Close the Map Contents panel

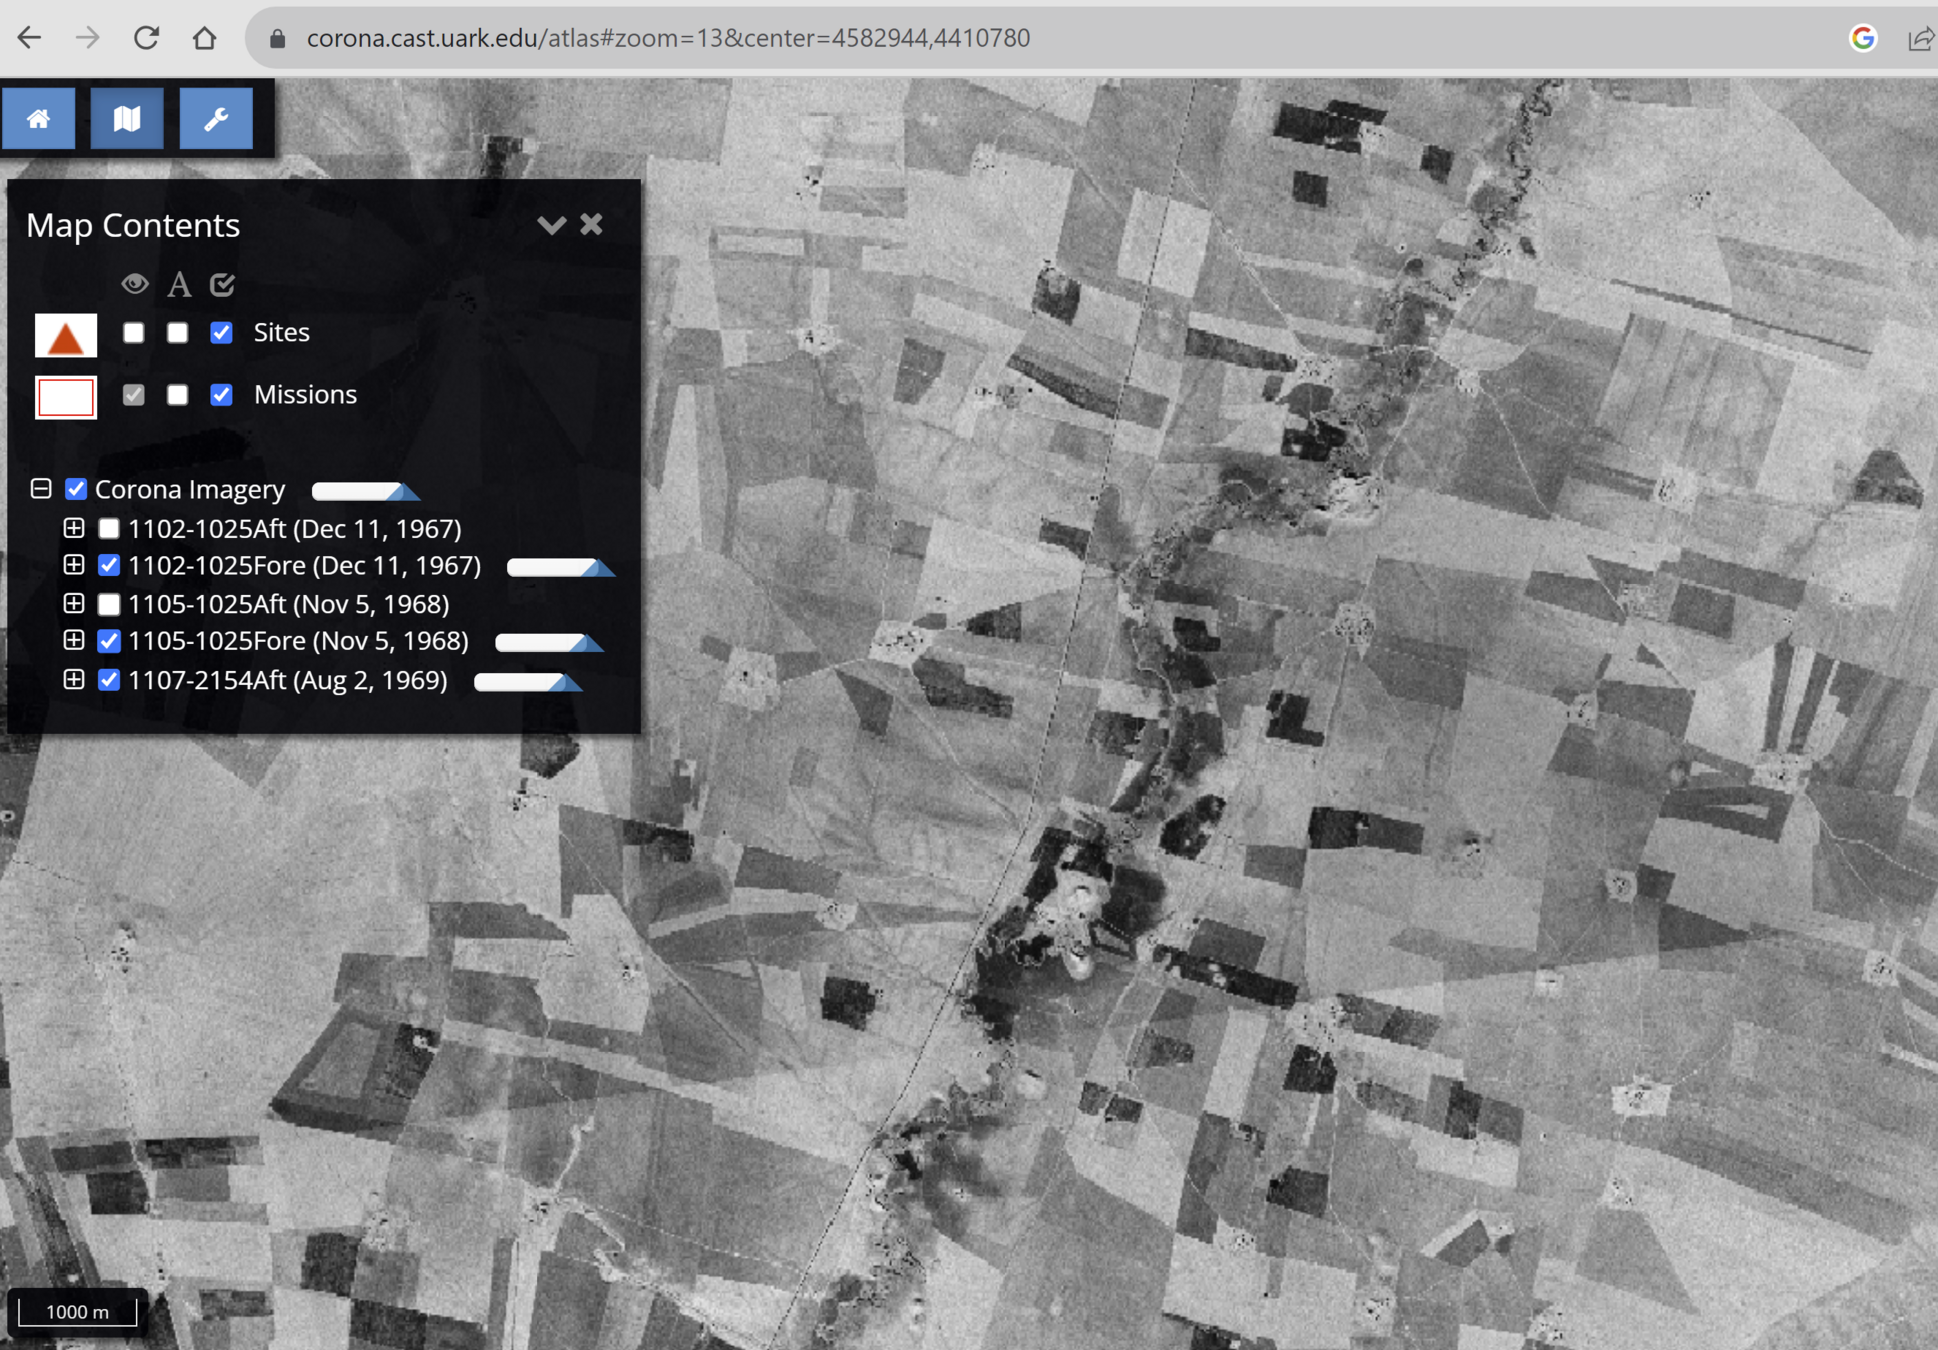tap(592, 224)
